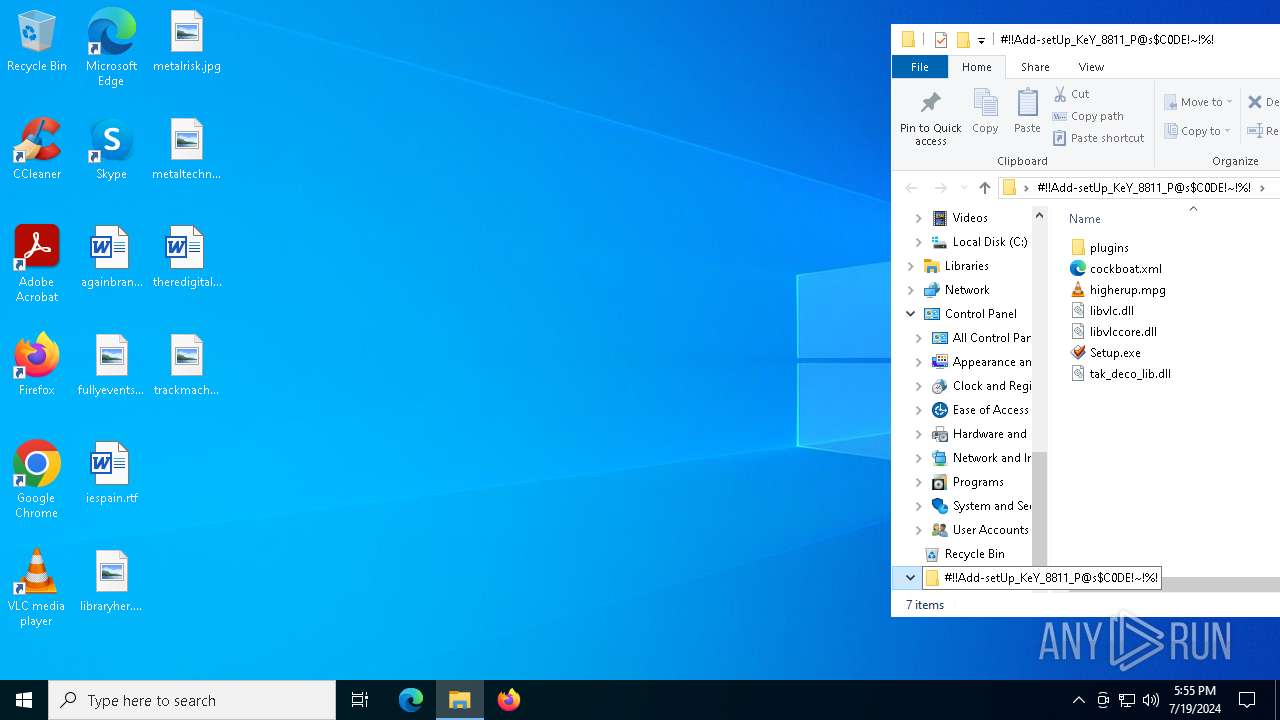This screenshot has width=1280, height=720.
Task: Select Ease of Access in the tree
Action: [981, 410]
